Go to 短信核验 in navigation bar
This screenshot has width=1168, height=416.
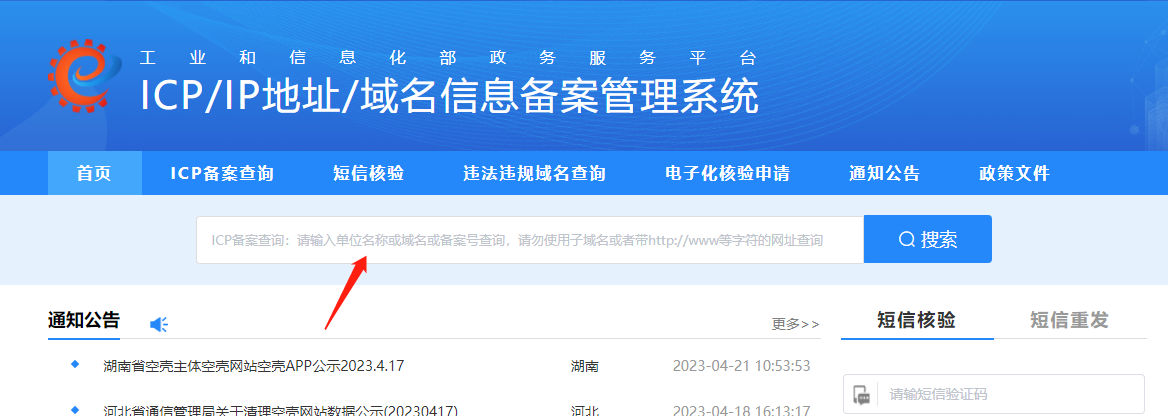click(369, 174)
